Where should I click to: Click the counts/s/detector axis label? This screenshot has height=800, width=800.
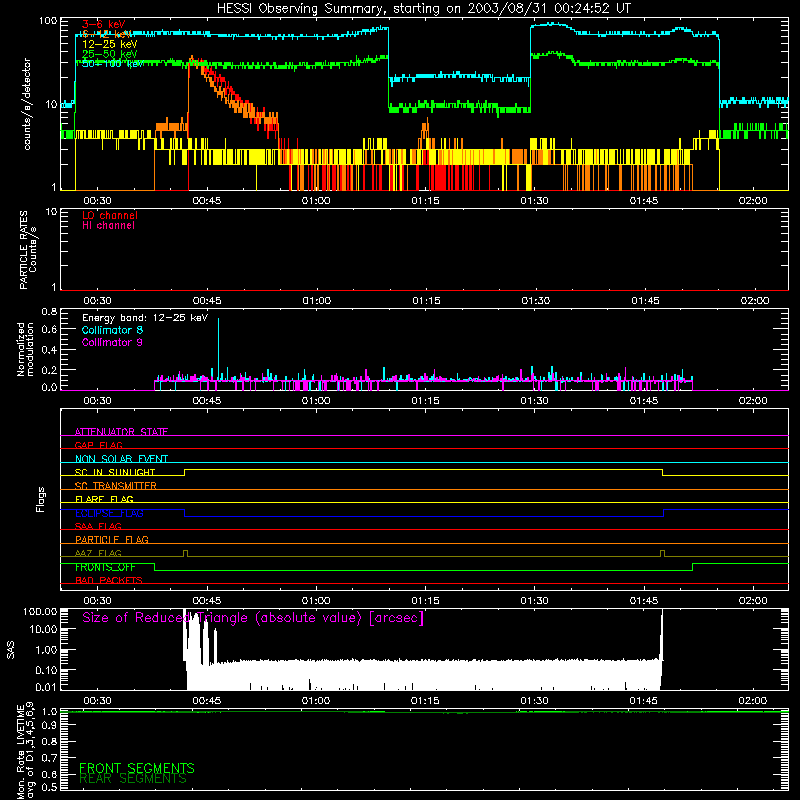pos(27,104)
